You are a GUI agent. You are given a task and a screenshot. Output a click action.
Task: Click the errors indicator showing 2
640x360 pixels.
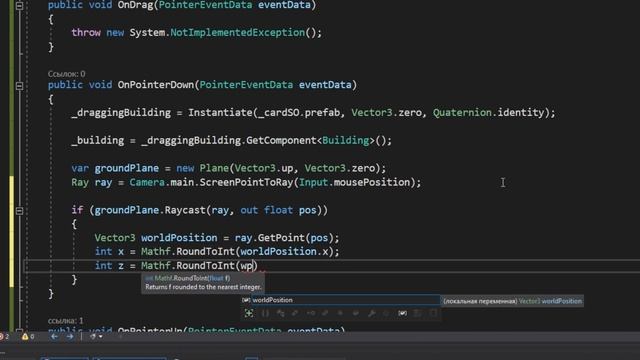[4, 336]
